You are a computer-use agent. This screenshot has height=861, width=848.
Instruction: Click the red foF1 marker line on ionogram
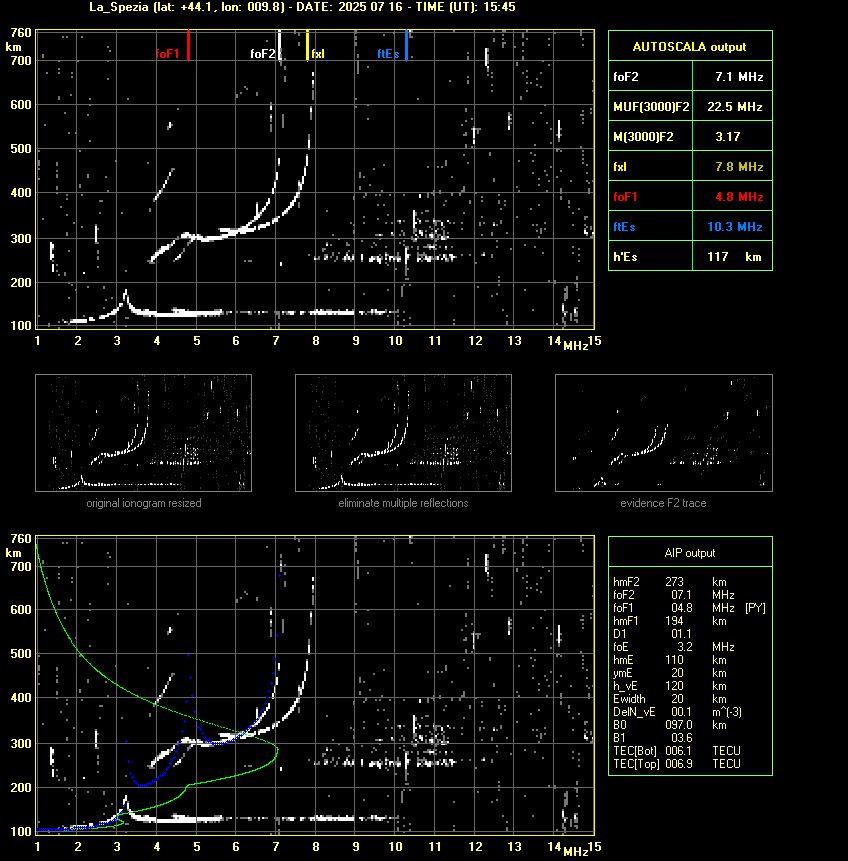click(x=188, y=45)
